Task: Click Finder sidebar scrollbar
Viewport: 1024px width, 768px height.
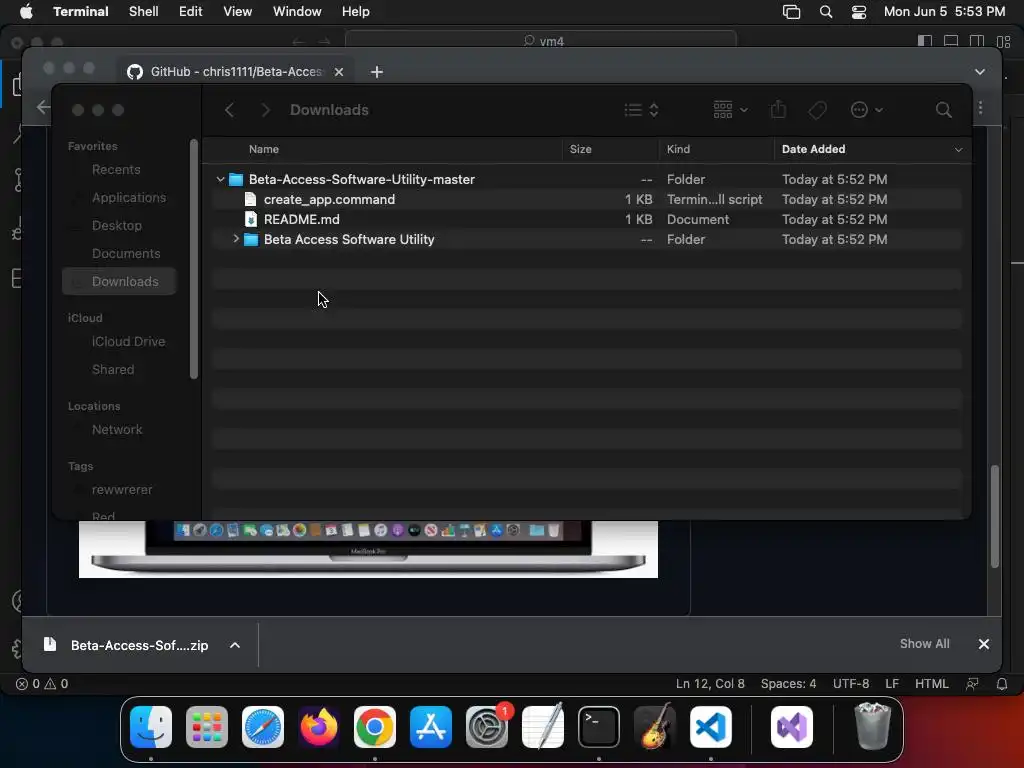Action: (x=193, y=259)
